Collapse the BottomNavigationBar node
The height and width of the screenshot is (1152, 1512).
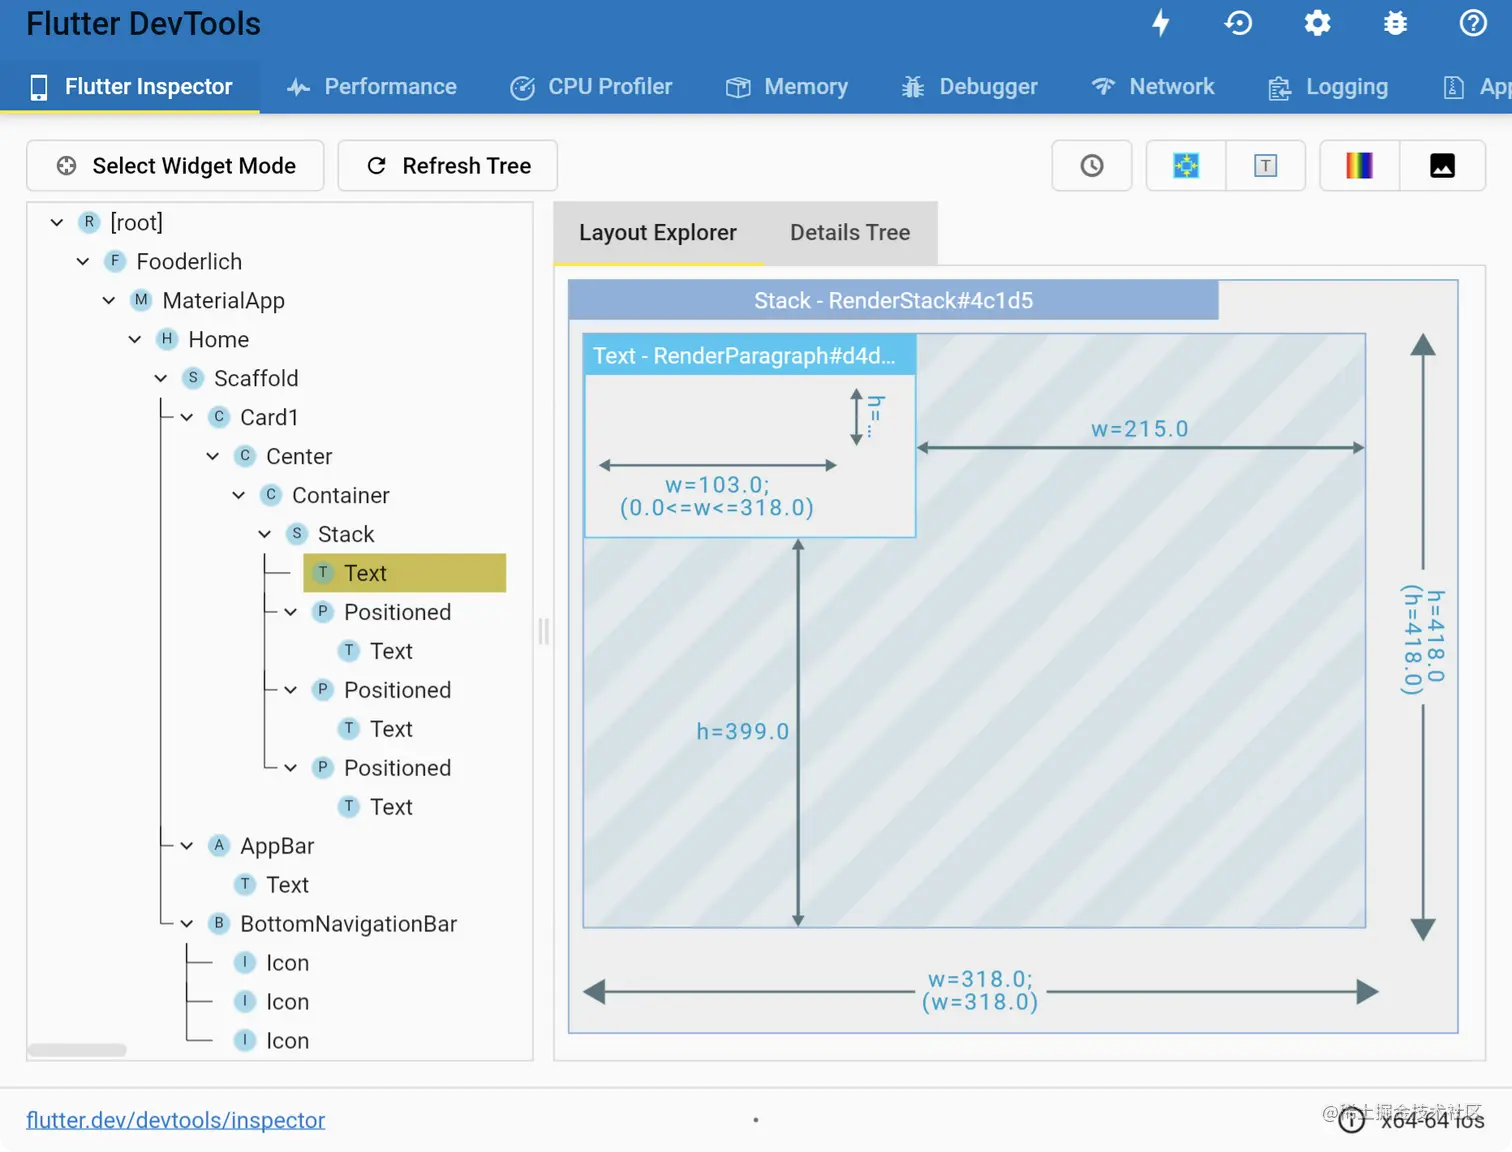point(187,925)
